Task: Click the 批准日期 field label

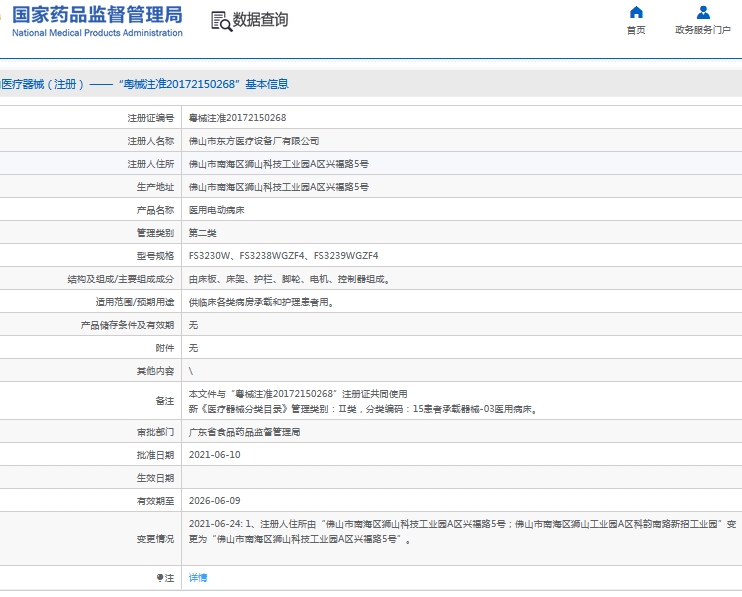Action: pyautogui.click(x=156, y=455)
